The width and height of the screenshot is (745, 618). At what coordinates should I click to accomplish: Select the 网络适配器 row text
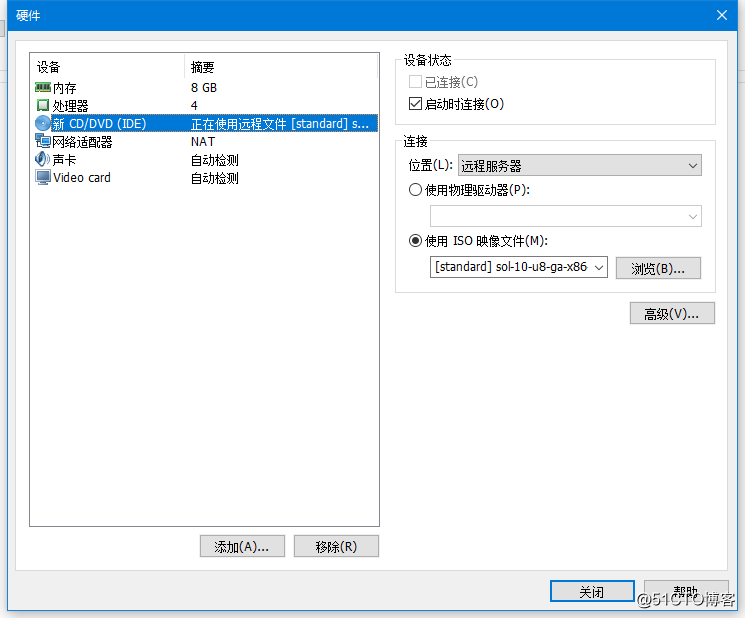82,142
